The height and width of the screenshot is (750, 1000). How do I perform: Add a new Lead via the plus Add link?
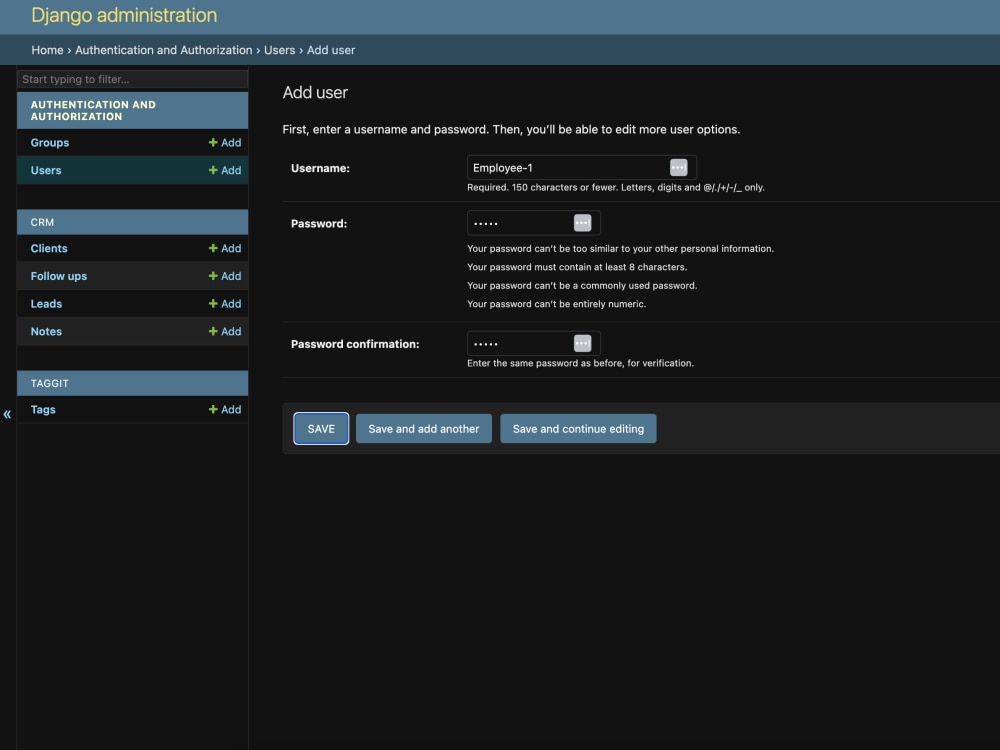point(224,304)
